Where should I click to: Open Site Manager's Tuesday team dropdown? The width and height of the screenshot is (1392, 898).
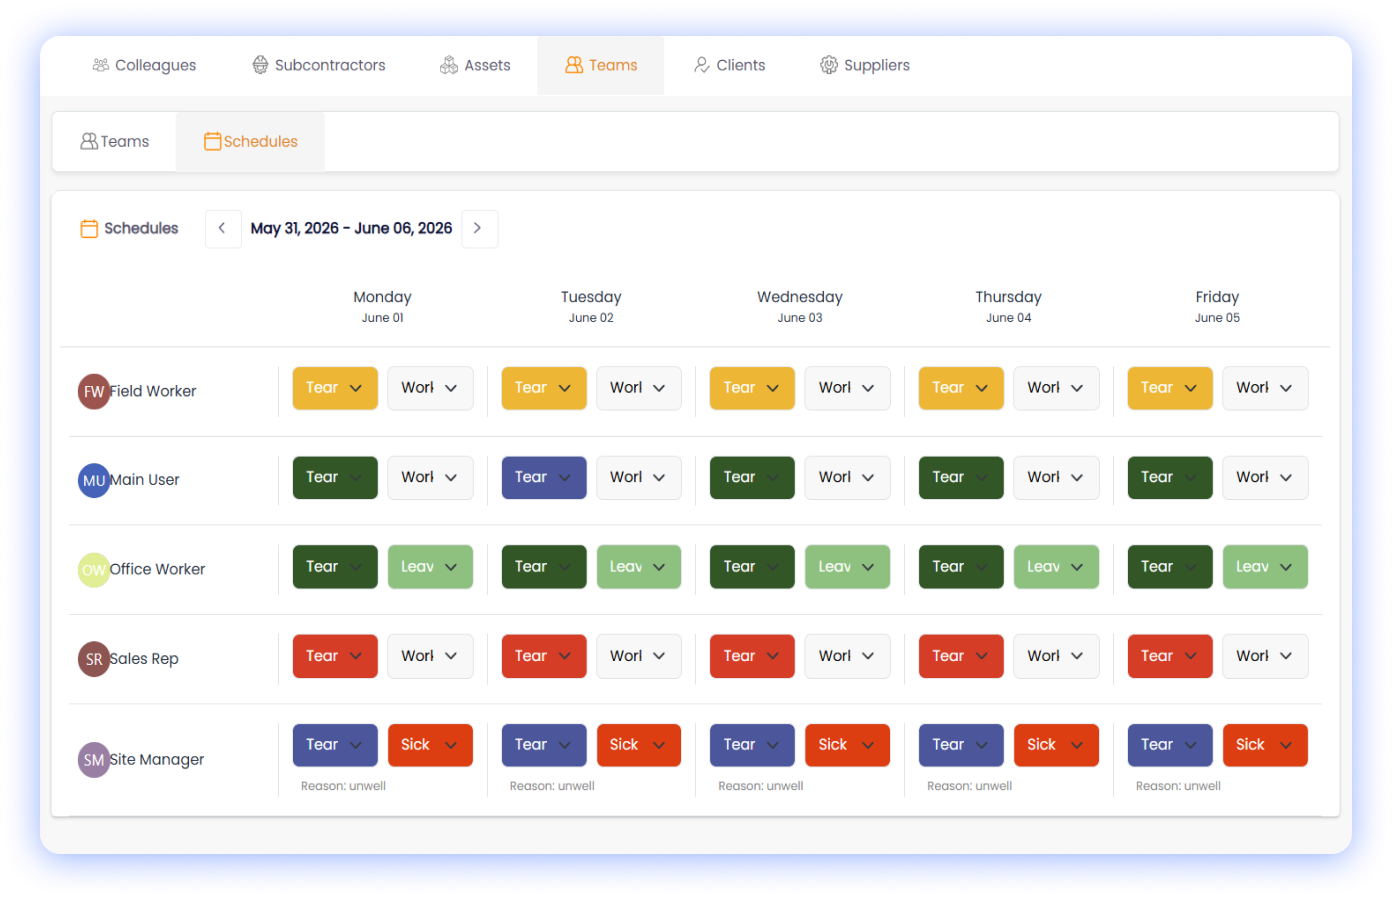[x=544, y=745]
